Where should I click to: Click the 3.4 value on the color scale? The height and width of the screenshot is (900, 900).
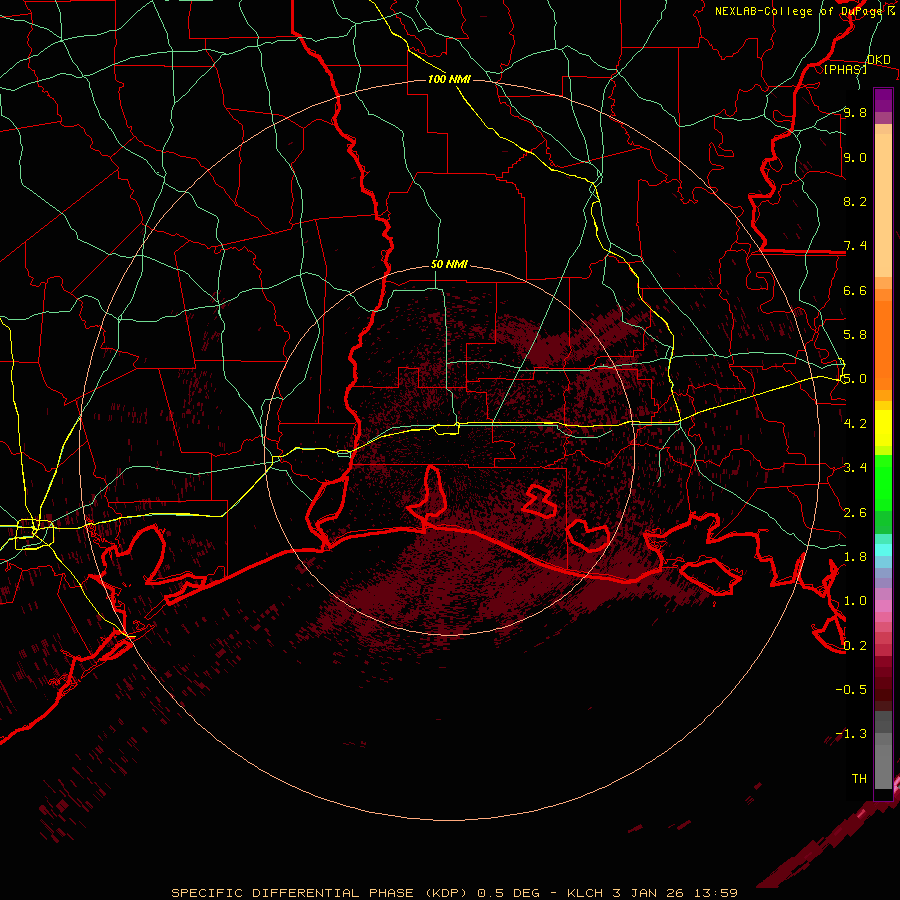click(855, 467)
